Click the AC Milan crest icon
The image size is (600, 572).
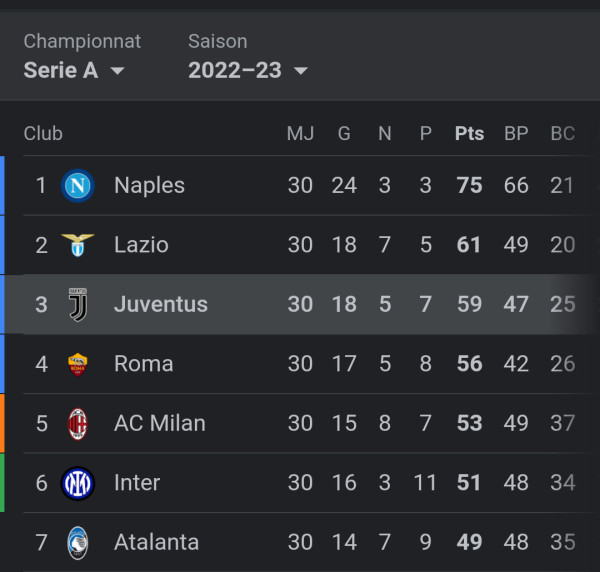click(78, 423)
